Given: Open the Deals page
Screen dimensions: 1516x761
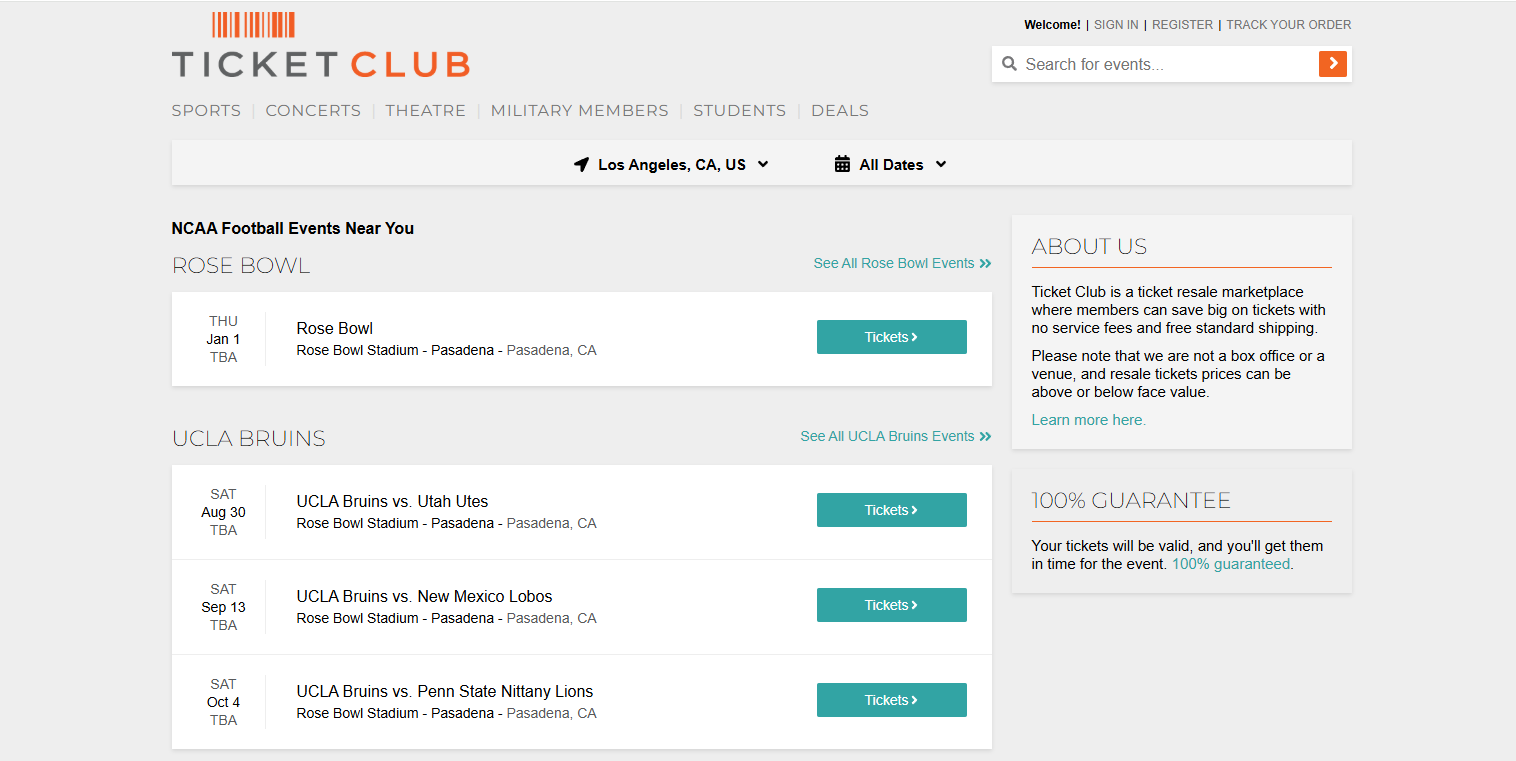Looking at the screenshot, I should click(x=839, y=111).
